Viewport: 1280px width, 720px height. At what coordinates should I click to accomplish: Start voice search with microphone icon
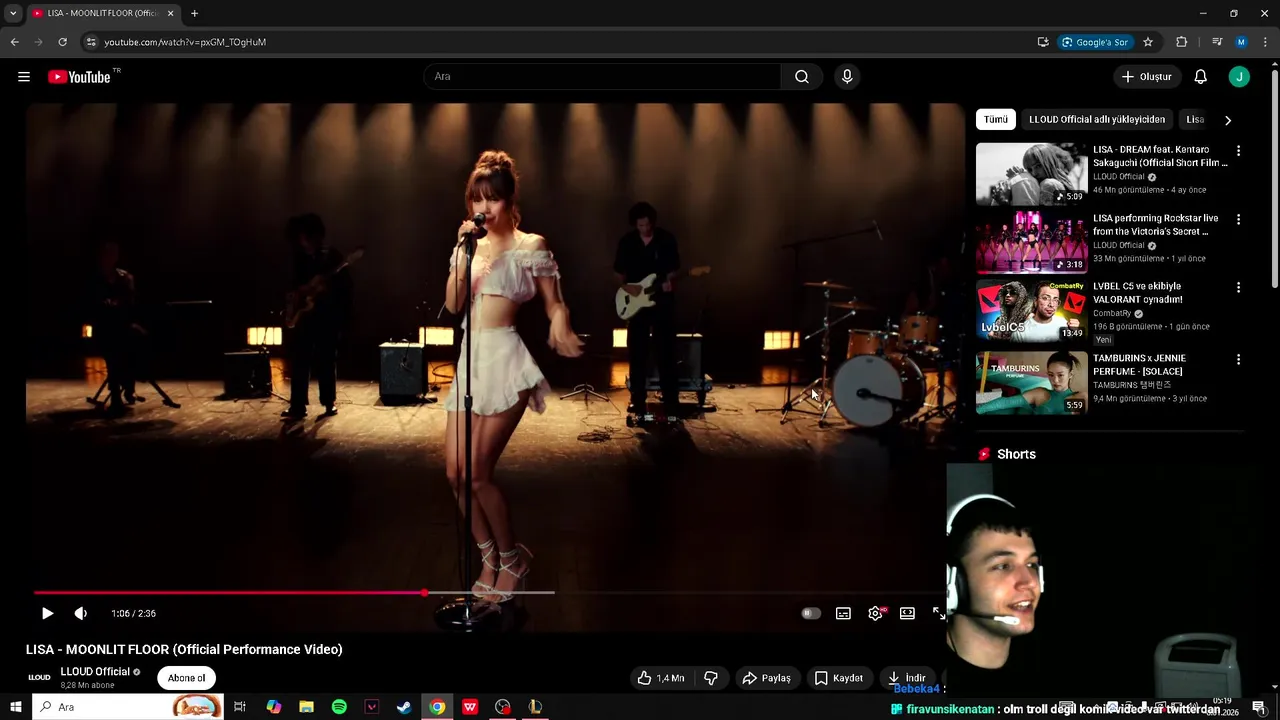(847, 77)
